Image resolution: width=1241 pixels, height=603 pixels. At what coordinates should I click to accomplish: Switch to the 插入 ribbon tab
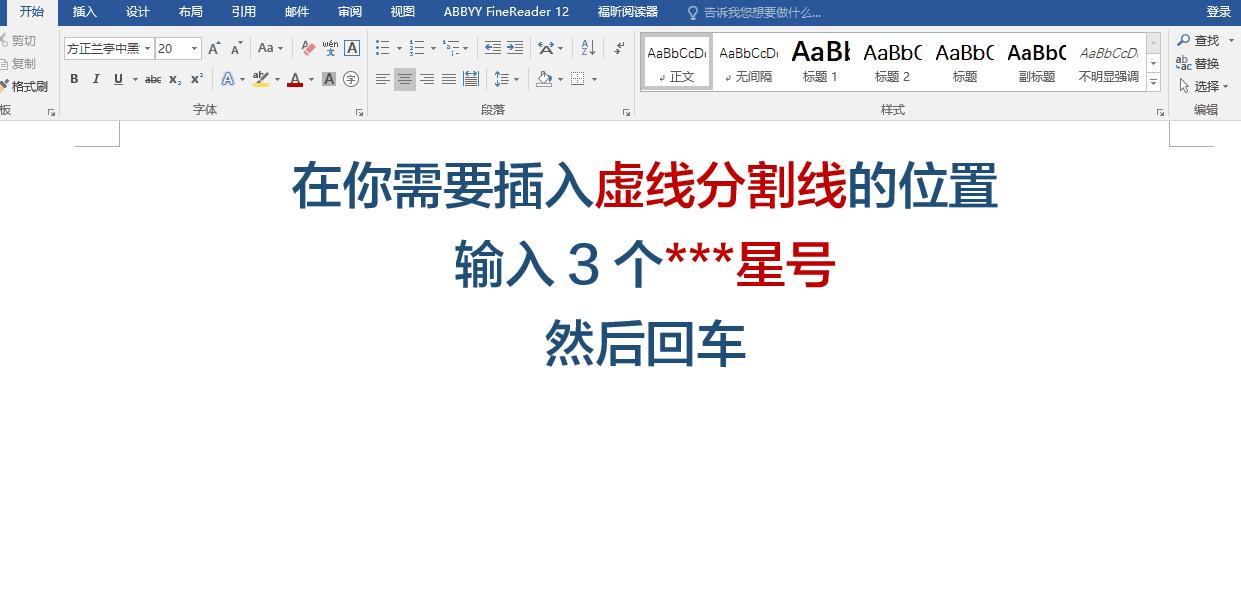pyautogui.click(x=85, y=12)
